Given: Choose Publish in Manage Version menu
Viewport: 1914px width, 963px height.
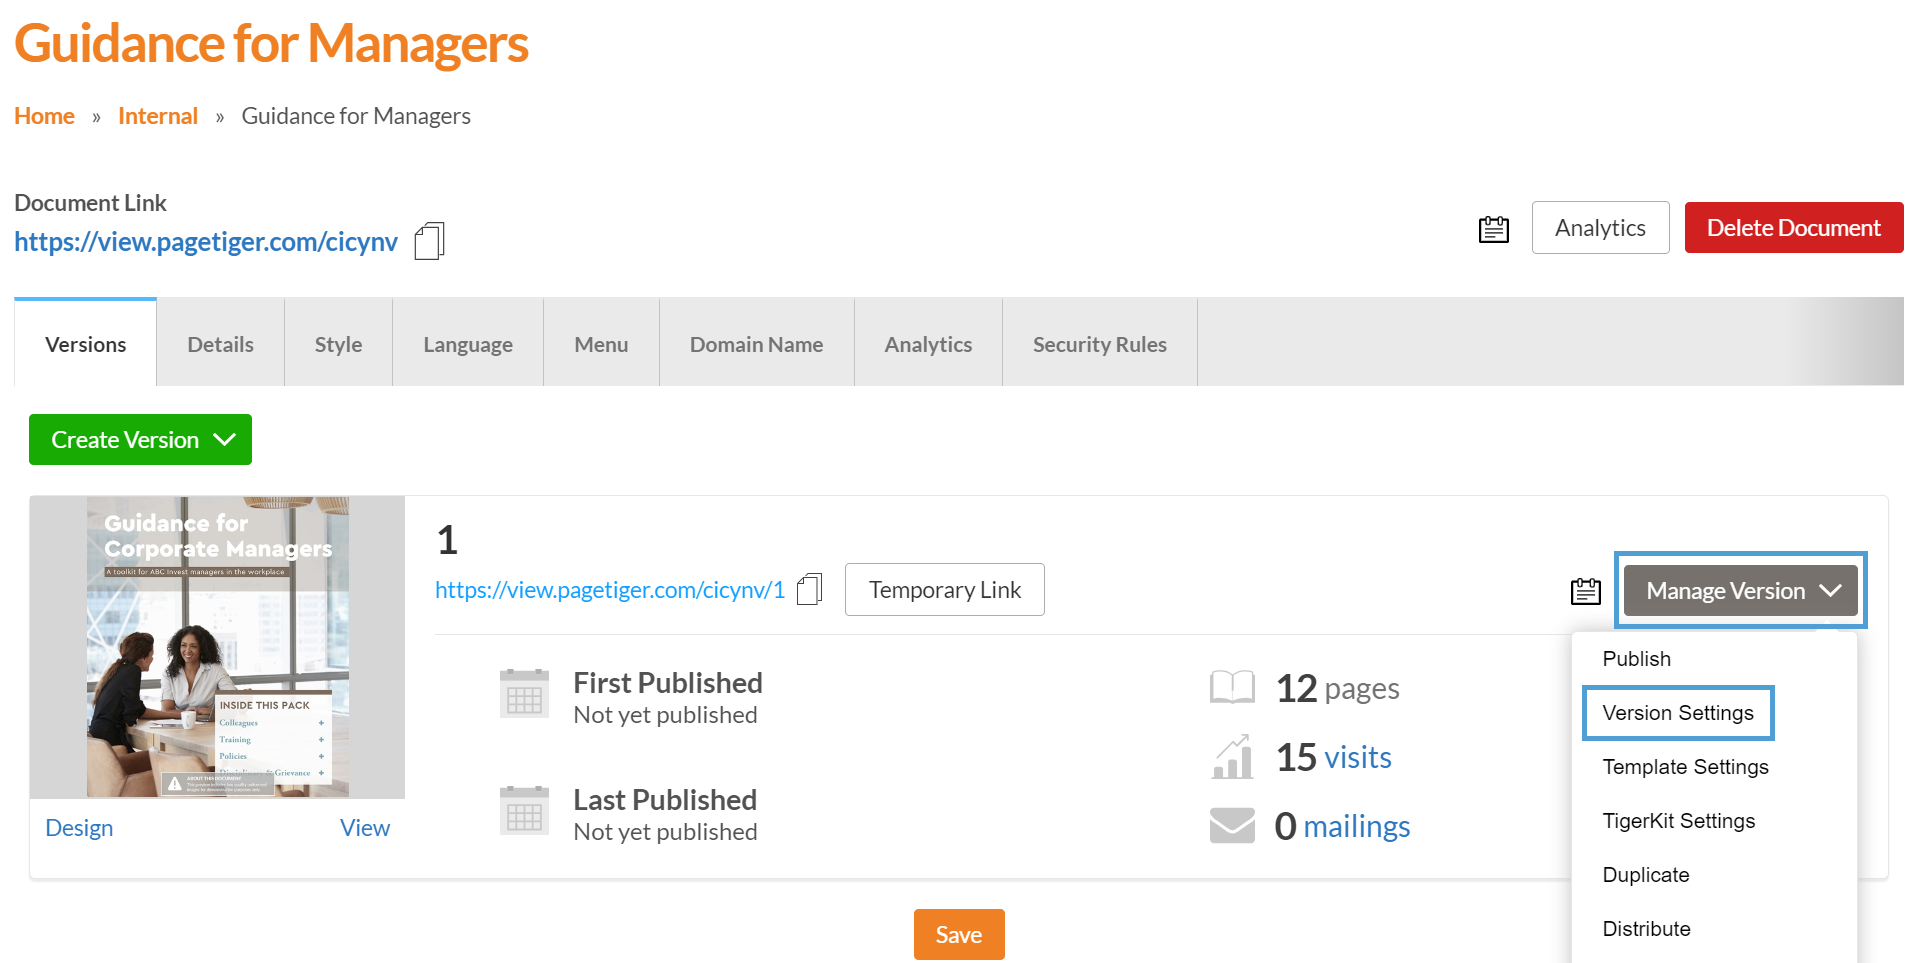Looking at the screenshot, I should coord(1636,659).
